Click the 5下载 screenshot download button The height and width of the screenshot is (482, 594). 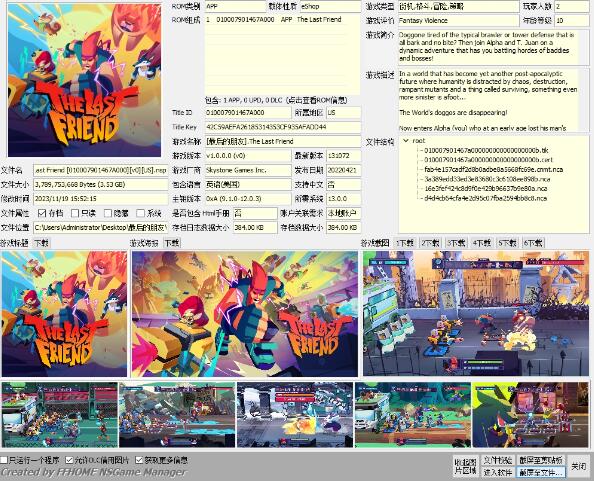[x=508, y=243]
